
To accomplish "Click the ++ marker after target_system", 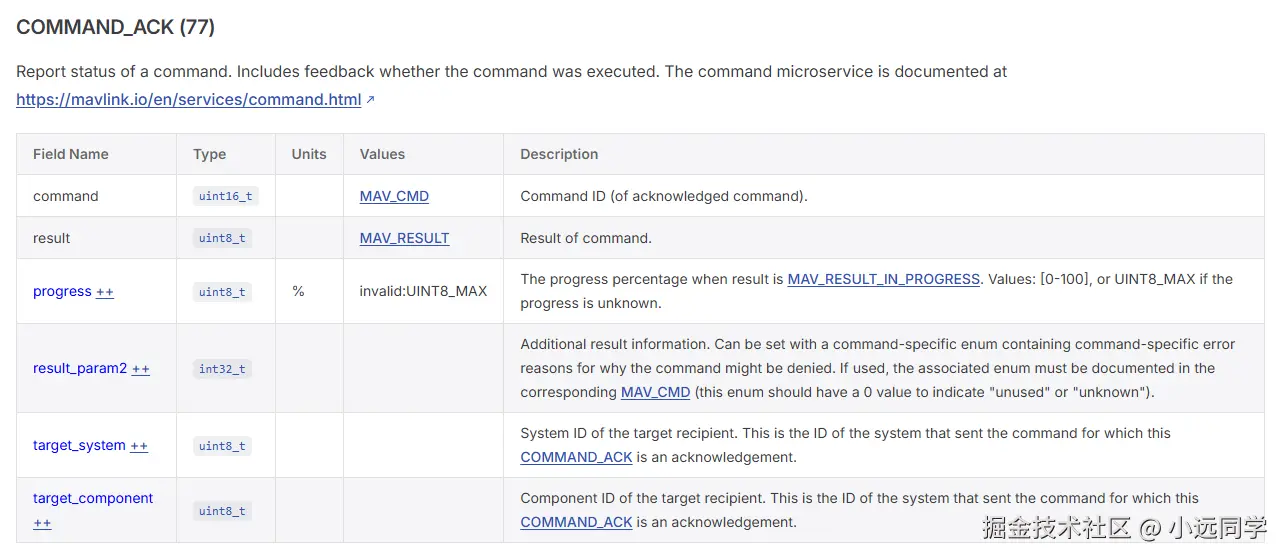I will click(139, 446).
